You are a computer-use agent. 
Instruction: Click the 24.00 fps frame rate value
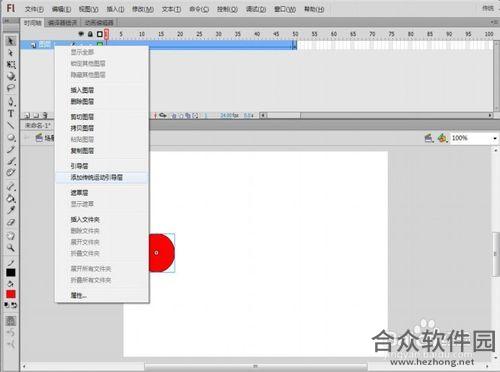229,115
